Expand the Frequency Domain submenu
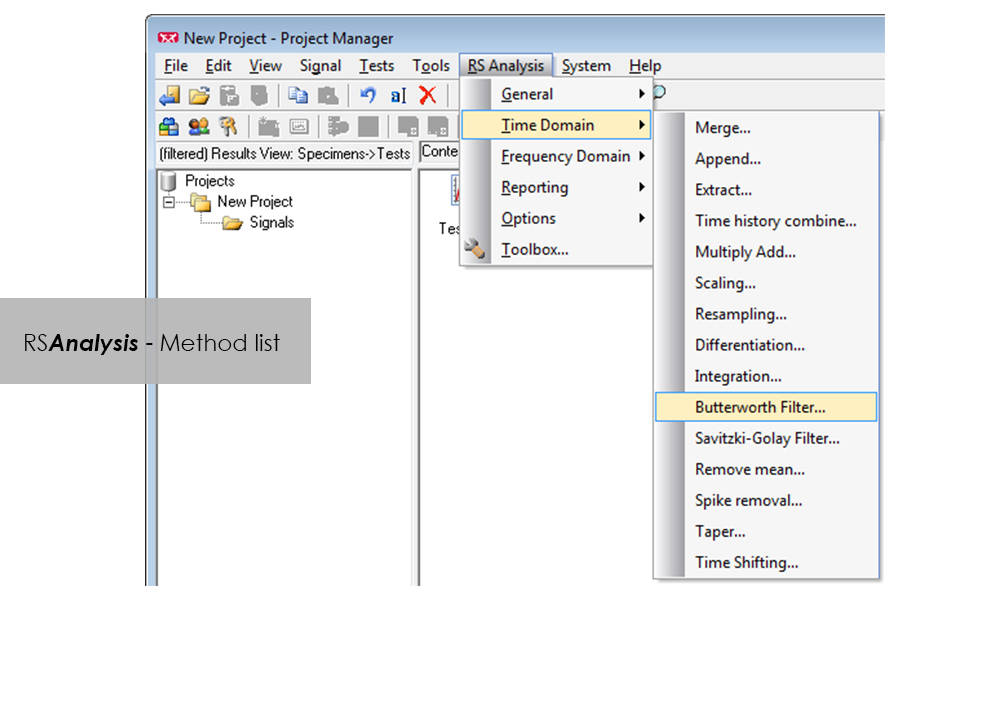Screen dimensions: 1000x709 (x=565, y=156)
